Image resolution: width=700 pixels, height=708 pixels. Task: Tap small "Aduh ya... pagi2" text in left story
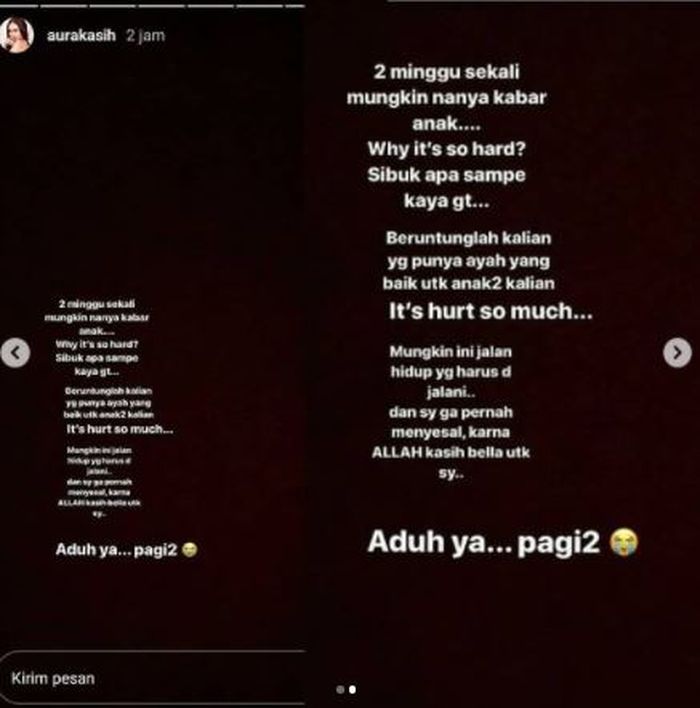click(116, 550)
